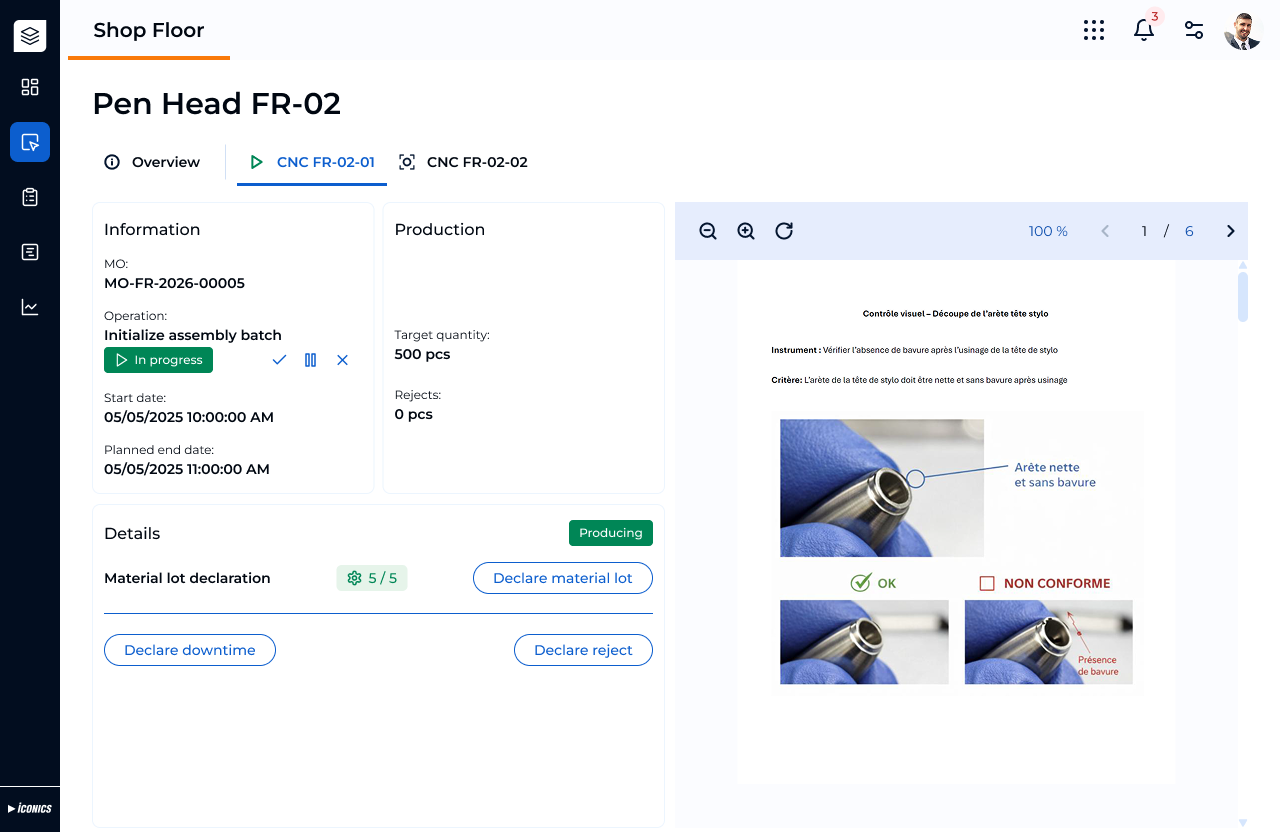Image resolution: width=1280 pixels, height=832 pixels.
Task: Click the In progress status badge
Action: (158, 360)
